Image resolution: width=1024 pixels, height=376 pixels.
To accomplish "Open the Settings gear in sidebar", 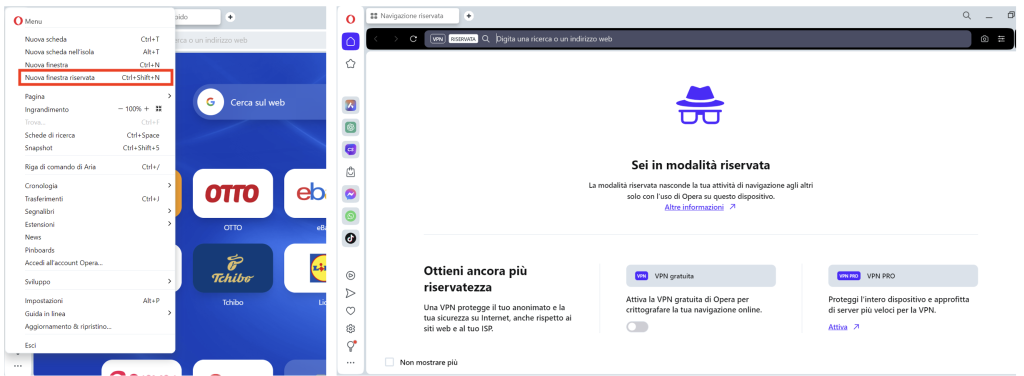I will [x=351, y=328].
